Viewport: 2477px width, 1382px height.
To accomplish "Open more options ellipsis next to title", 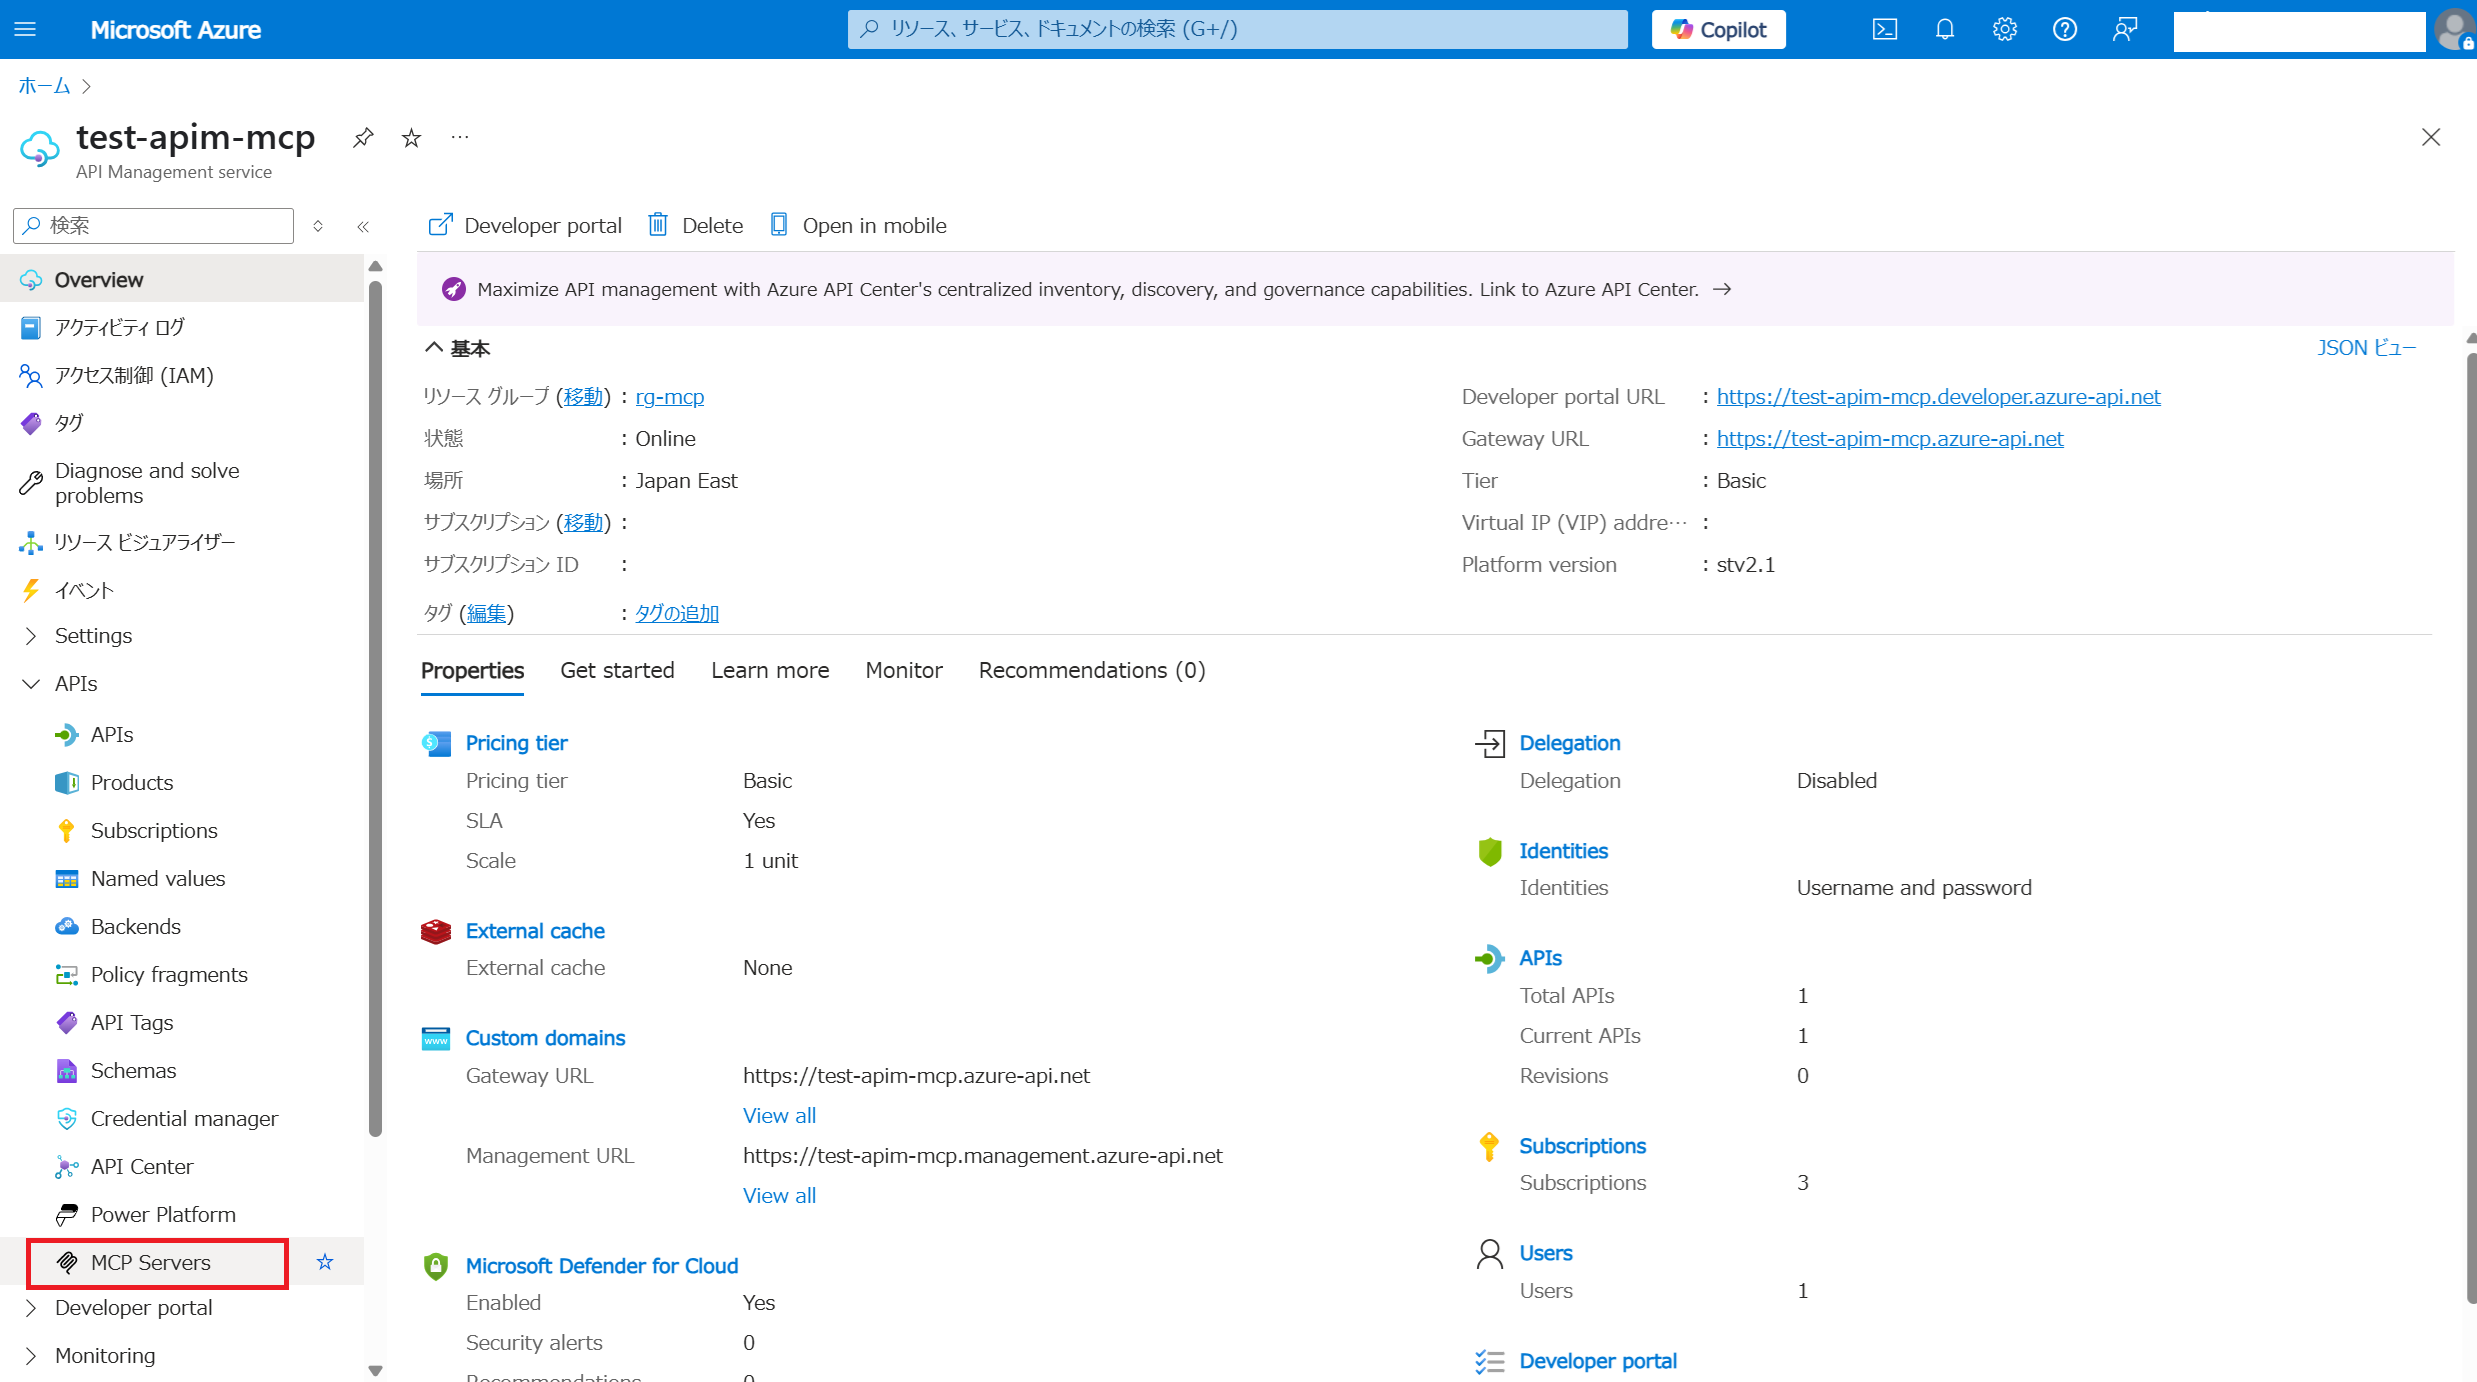I will tap(459, 137).
